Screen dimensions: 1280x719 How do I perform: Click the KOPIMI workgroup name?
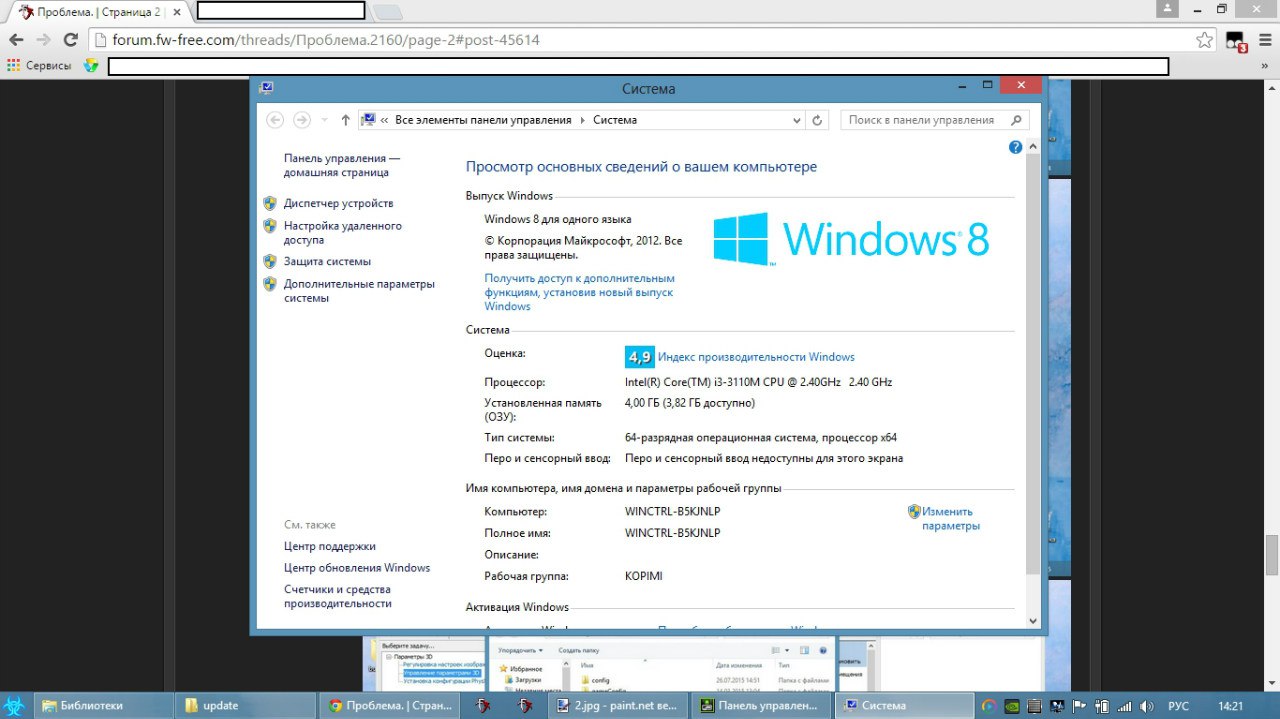coord(643,576)
